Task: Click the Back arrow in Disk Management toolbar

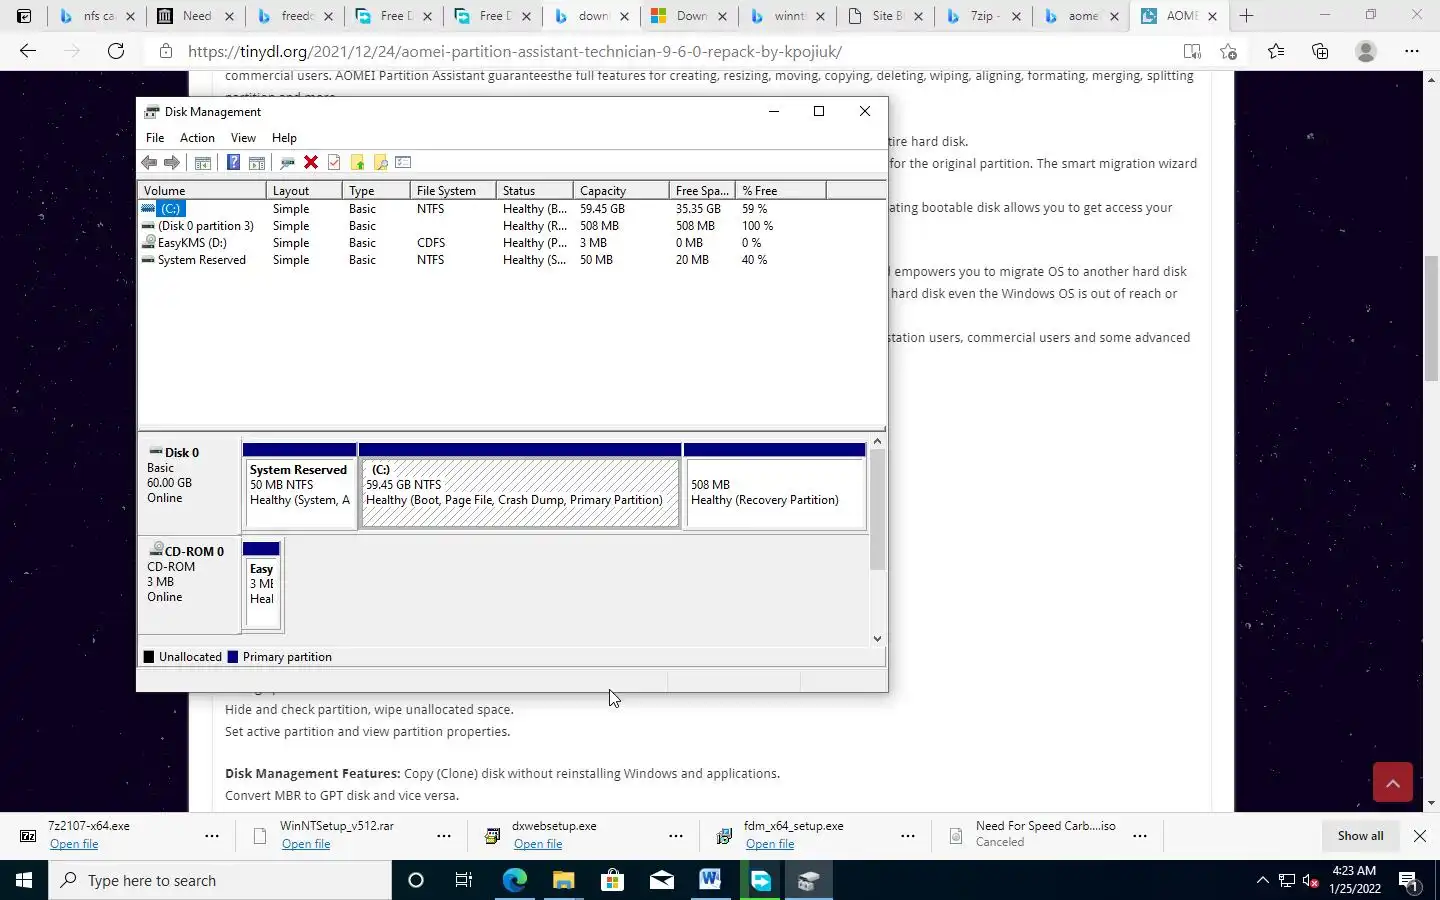Action: pos(149,163)
